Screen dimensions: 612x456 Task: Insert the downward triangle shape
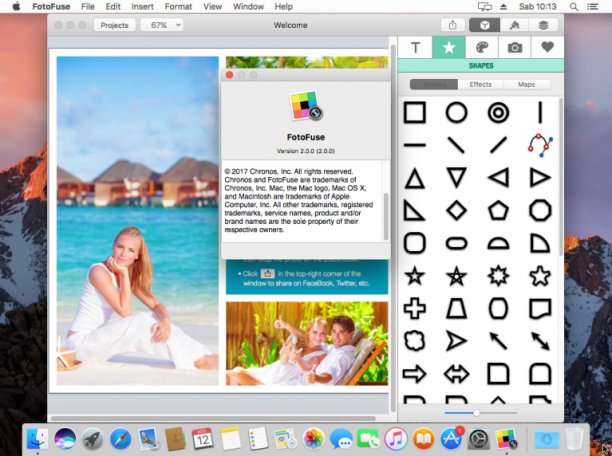[456, 178]
